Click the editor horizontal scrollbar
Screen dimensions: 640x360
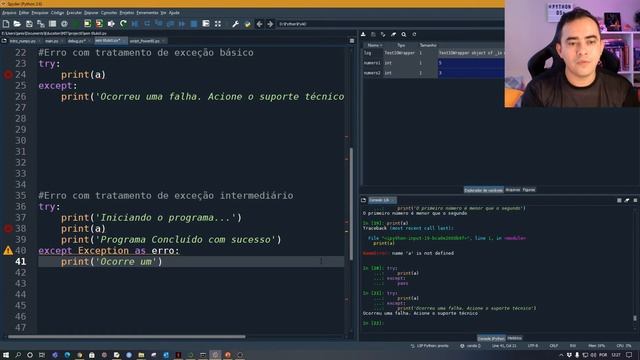[127, 337]
